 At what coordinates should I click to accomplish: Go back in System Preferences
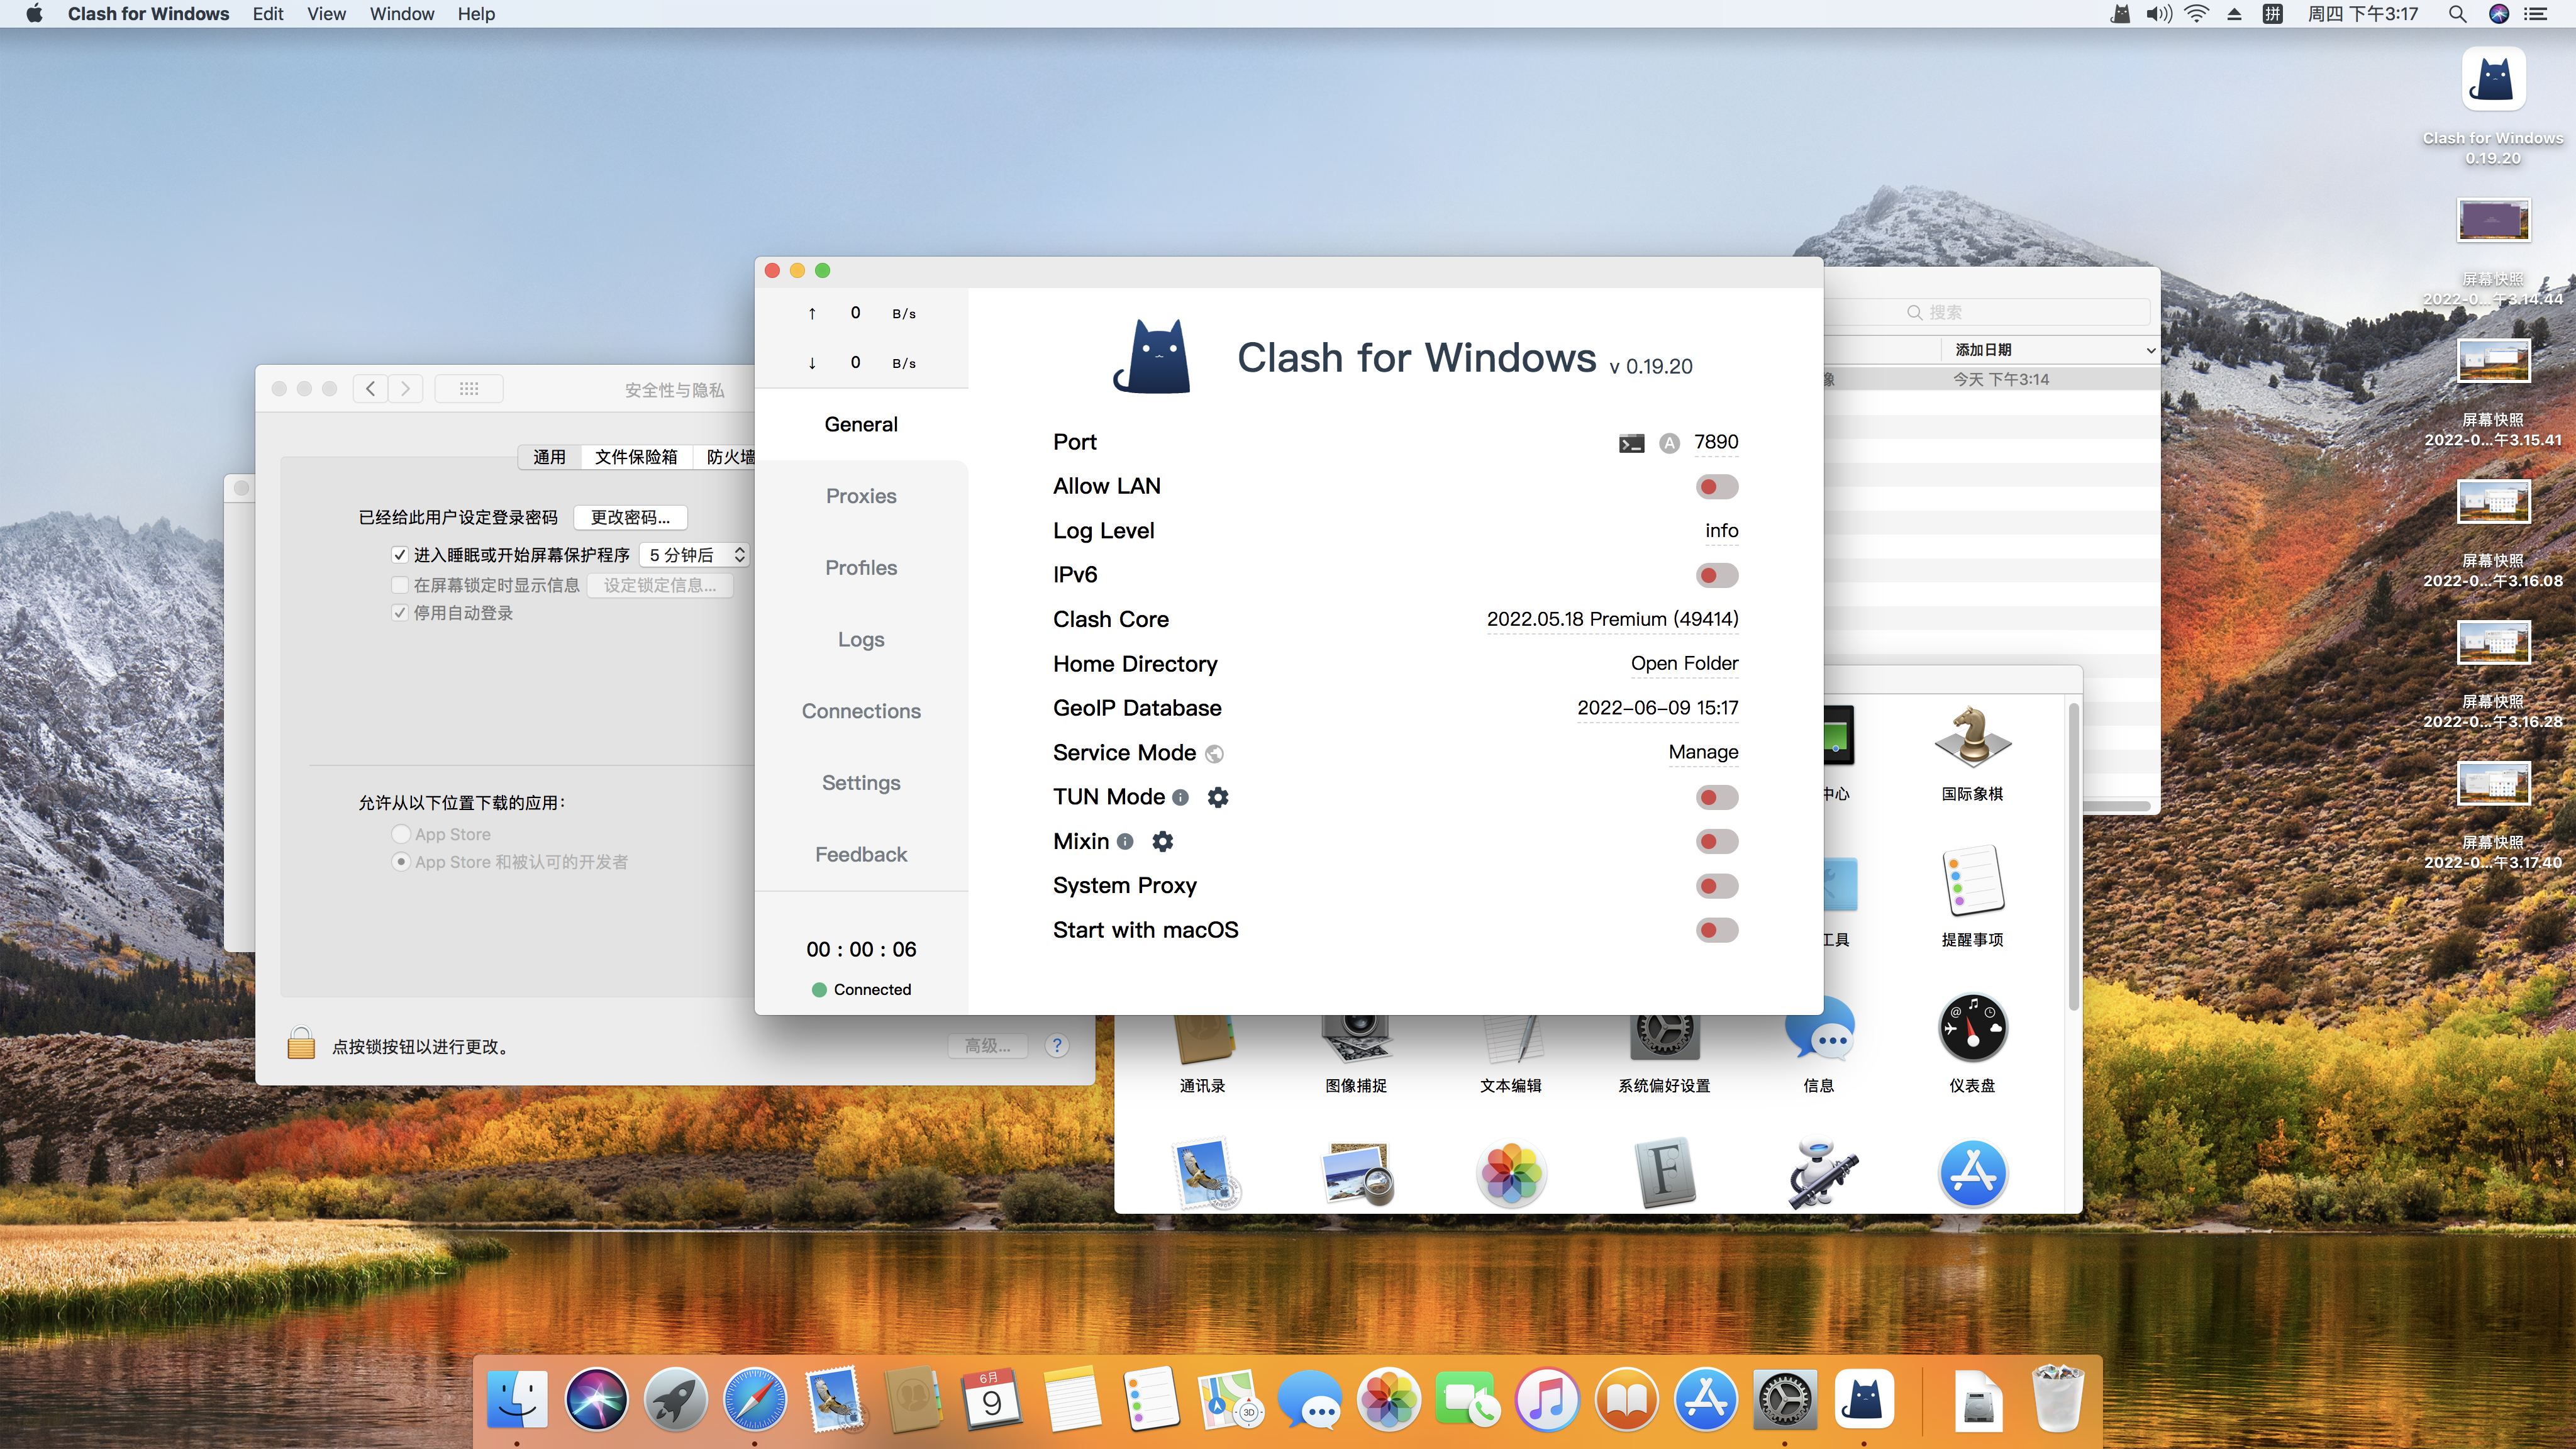370,389
